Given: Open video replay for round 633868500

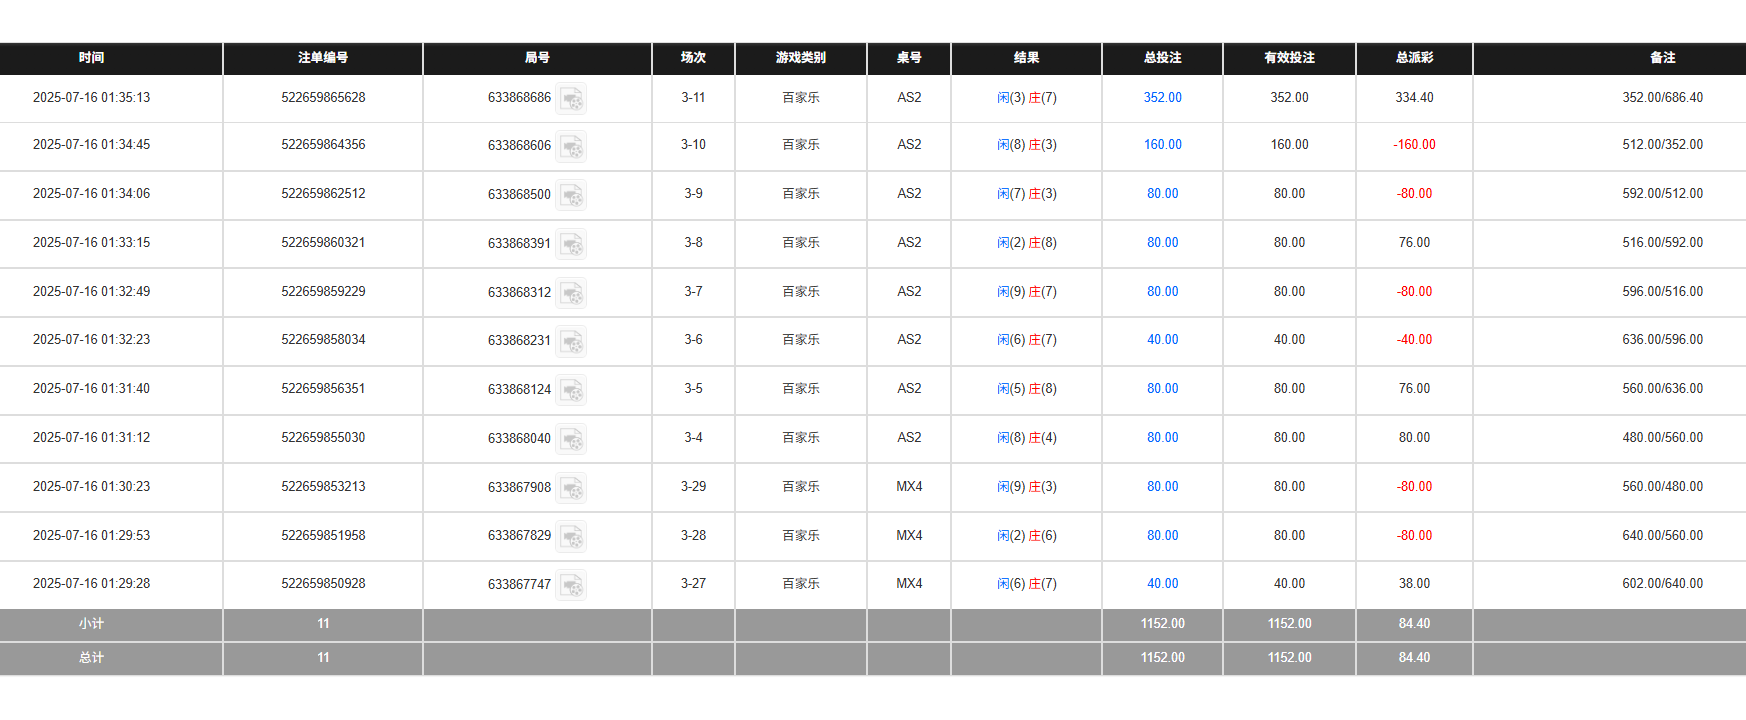Looking at the screenshot, I should click(x=571, y=195).
